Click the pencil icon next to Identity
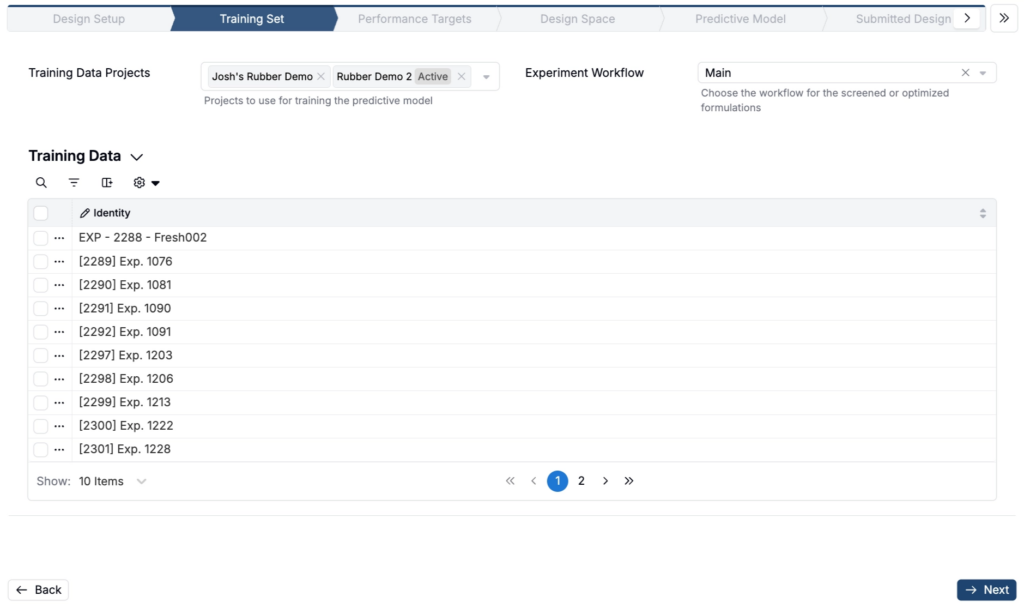The width and height of the screenshot is (1024, 608). (84, 213)
